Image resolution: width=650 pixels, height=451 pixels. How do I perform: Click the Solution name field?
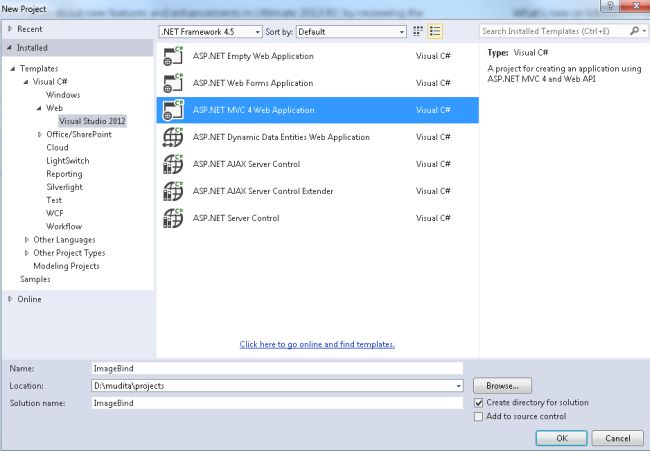coord(277,403)
